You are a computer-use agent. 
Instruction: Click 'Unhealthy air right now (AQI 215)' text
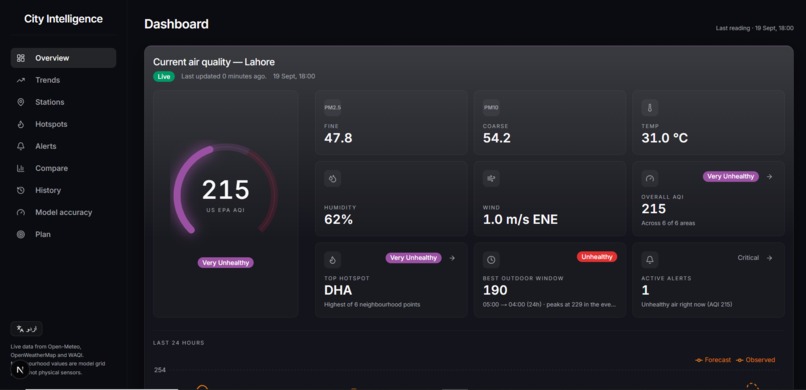687,305
